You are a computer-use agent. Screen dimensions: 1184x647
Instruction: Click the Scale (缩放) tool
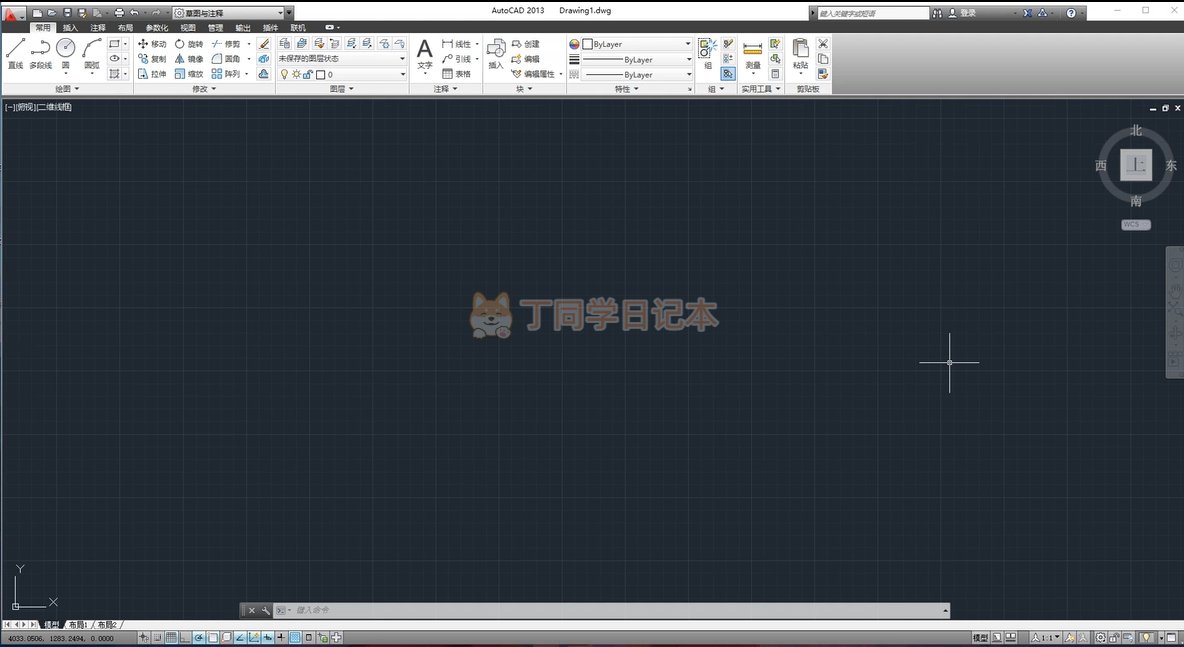point(189,74)
